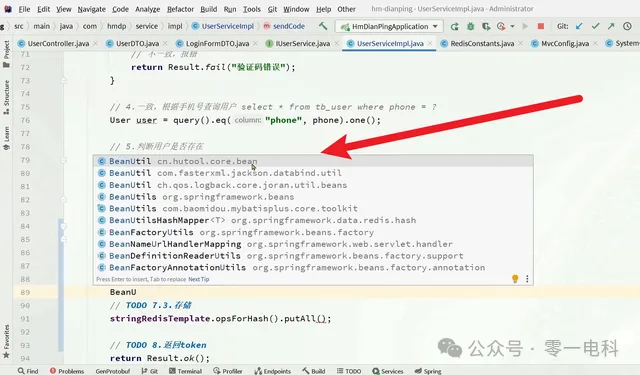The height and width of the screenshot is (375, 640).
Task: Open the Tools menu
Action: click(x=252, y=9)
